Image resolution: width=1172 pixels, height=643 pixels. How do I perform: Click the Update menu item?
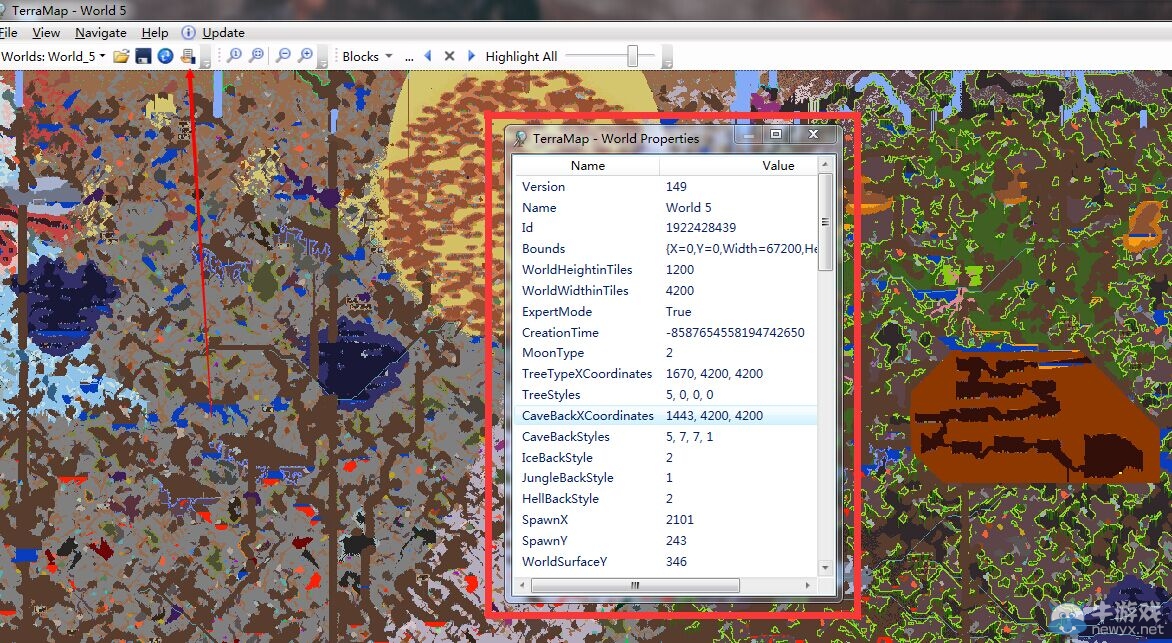[x=223, y=32]
